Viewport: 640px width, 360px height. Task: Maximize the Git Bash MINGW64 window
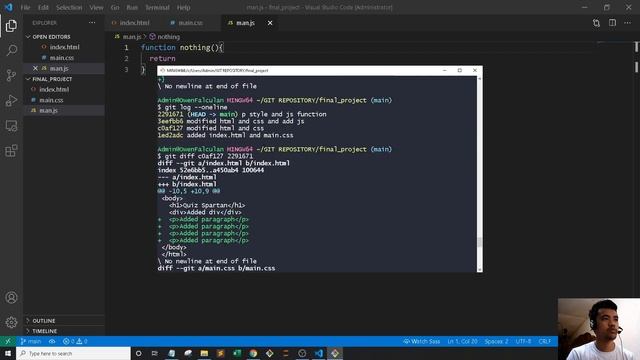pyautogui.click(x=460, y=70)
